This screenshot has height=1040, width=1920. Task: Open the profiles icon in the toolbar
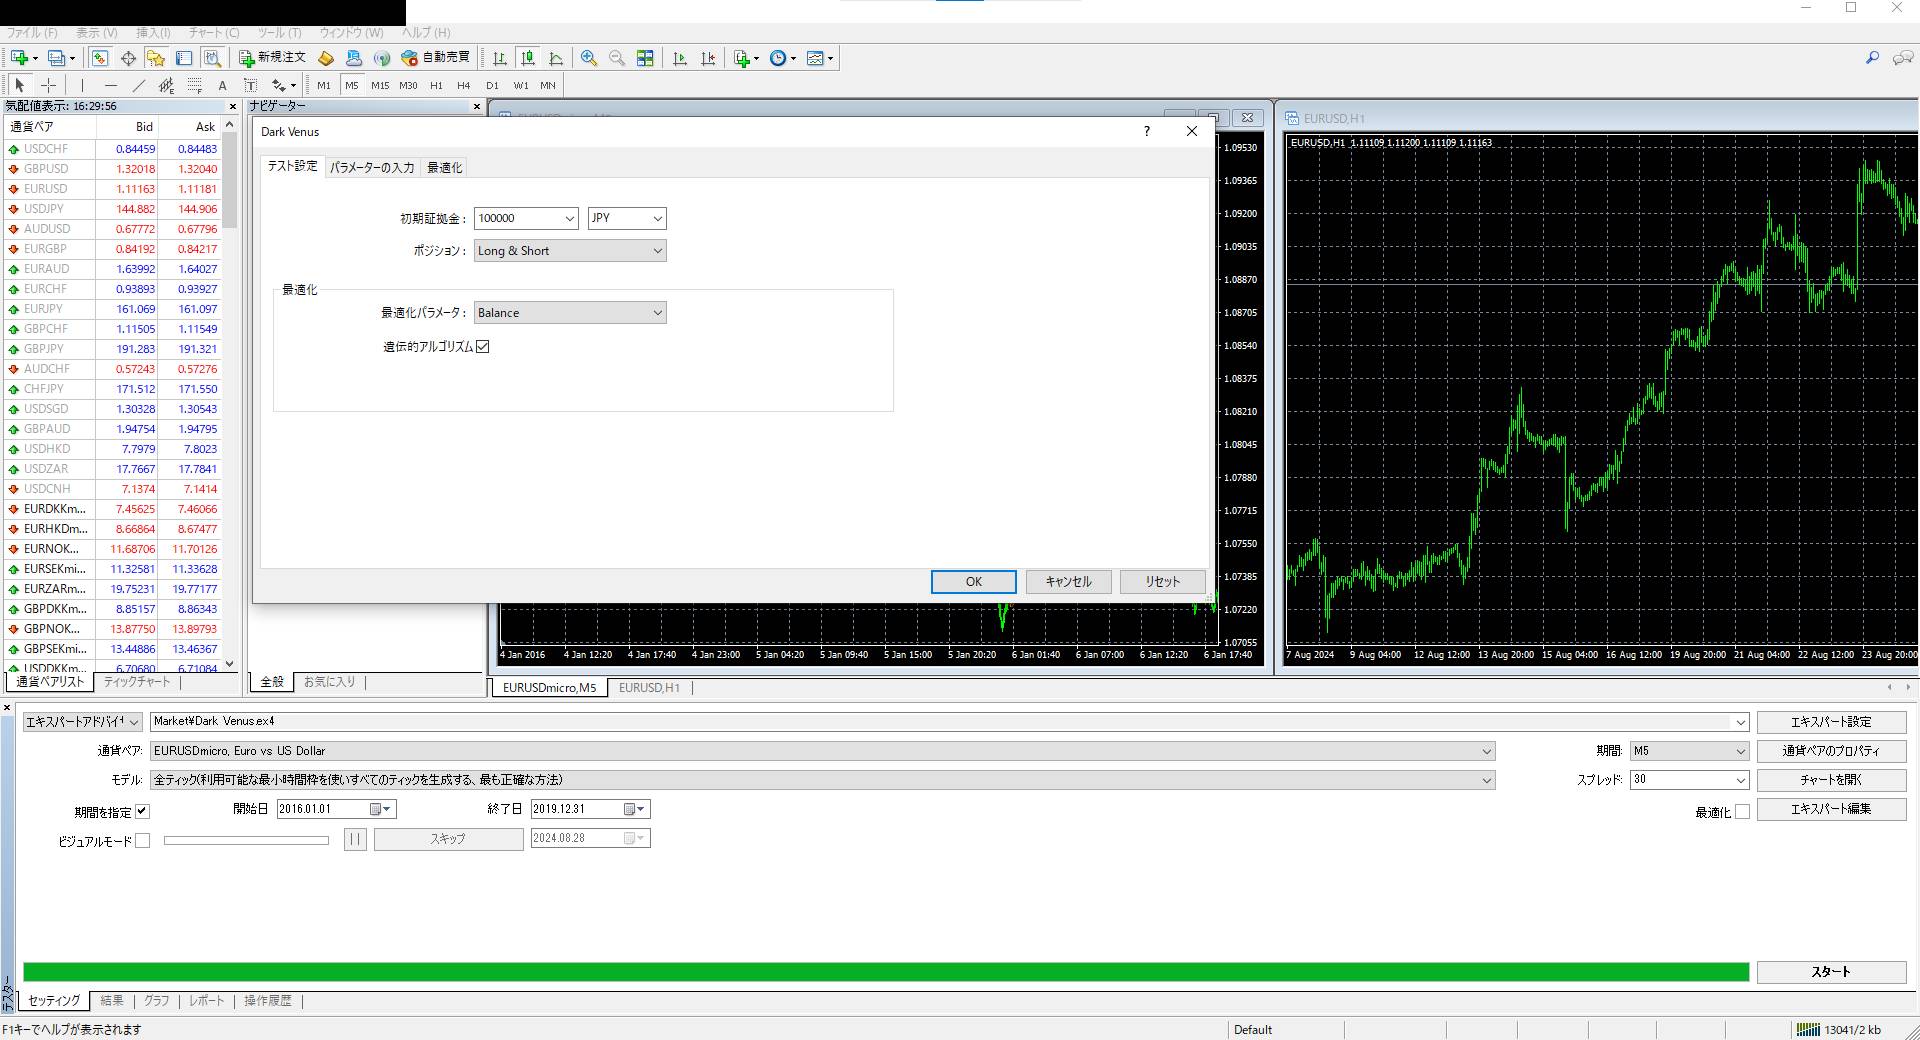(x=58, y=58)
